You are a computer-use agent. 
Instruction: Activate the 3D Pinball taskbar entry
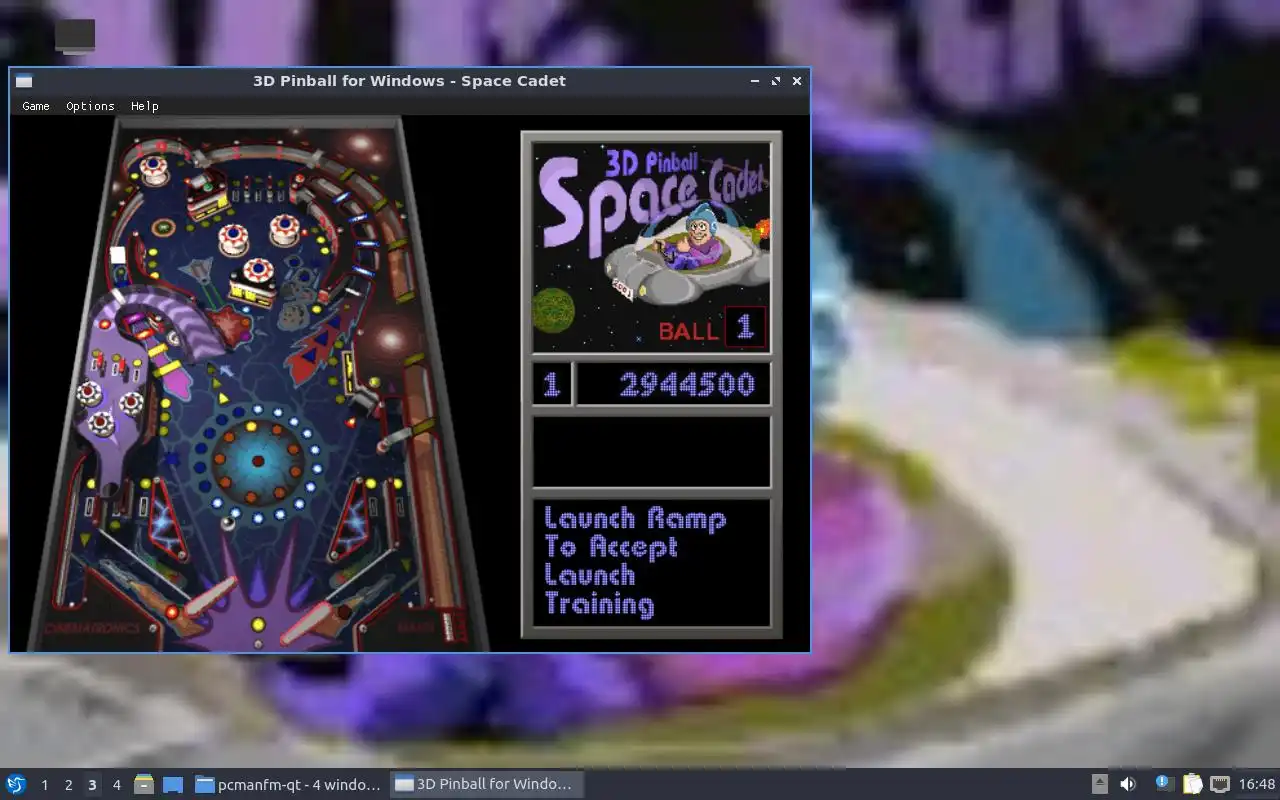click(x=486, y=784)
